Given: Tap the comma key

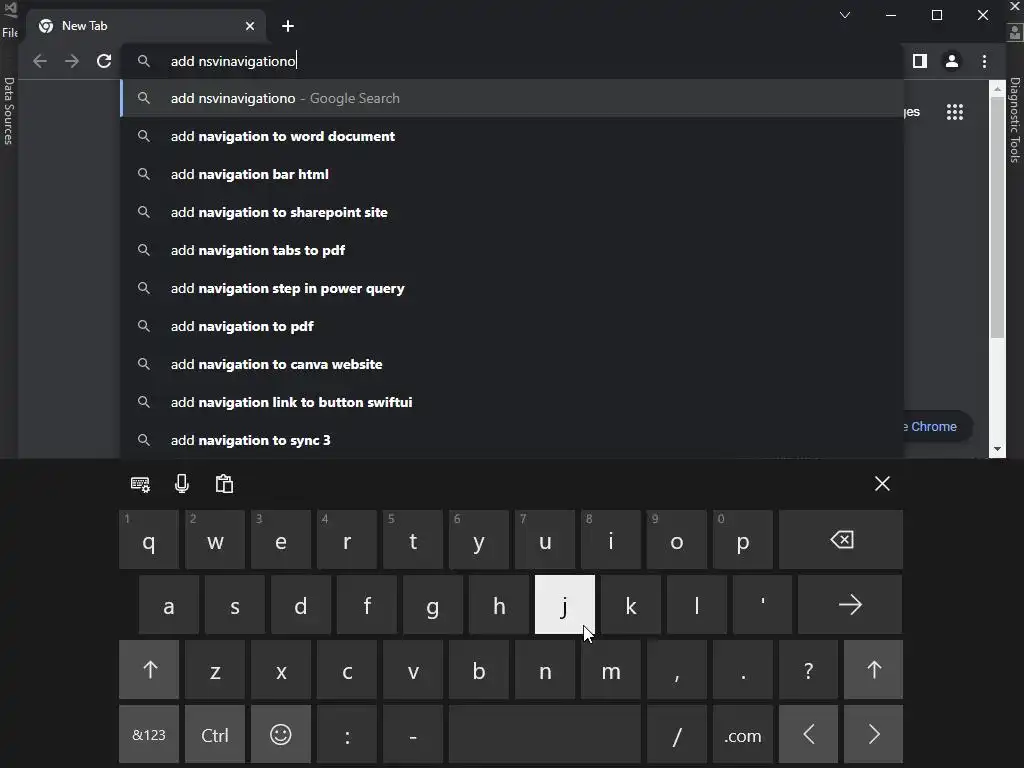Looking at the screenshot, I should click(677, 670).
